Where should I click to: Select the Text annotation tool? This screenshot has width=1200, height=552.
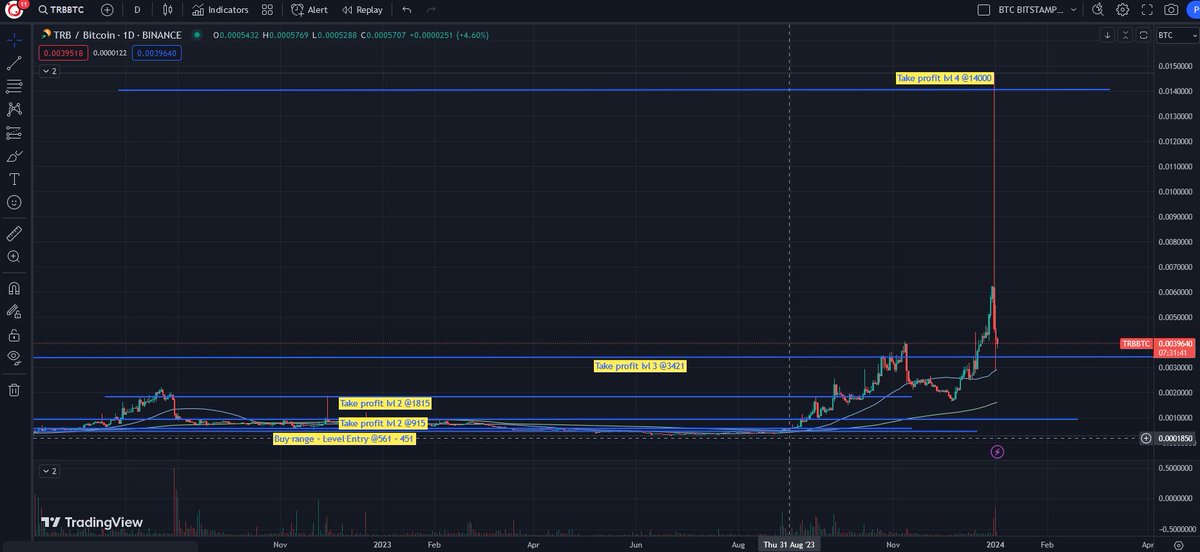[x=14, y=179]
